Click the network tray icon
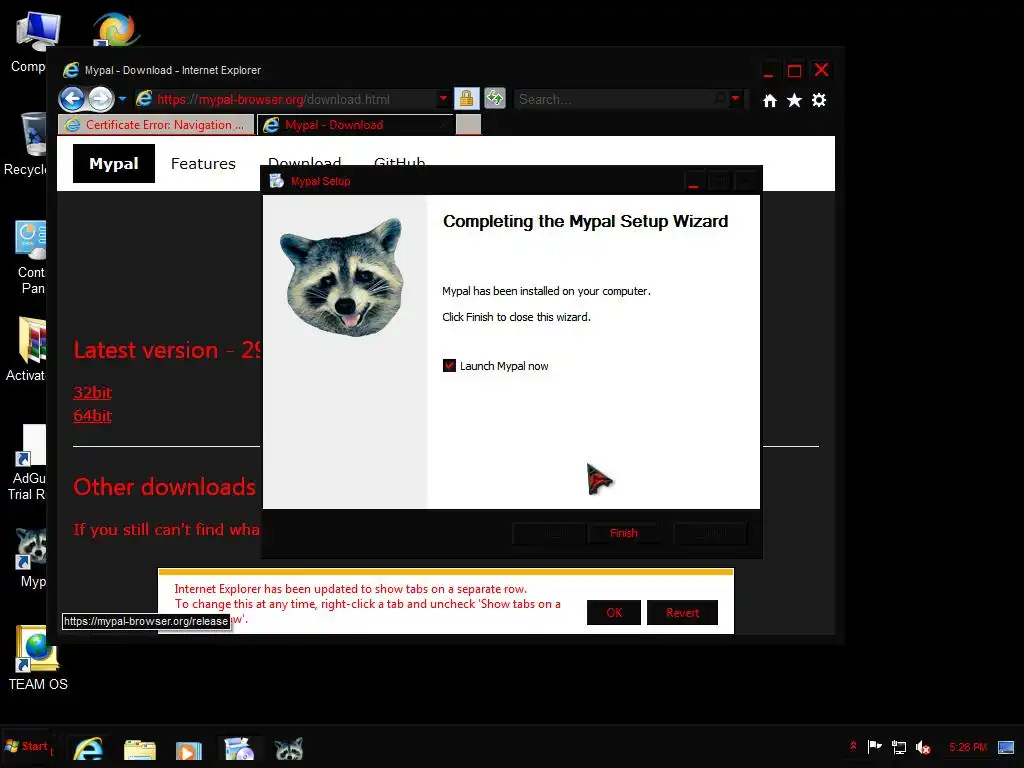Screen dimensions: 1024x768 [899, 747]
